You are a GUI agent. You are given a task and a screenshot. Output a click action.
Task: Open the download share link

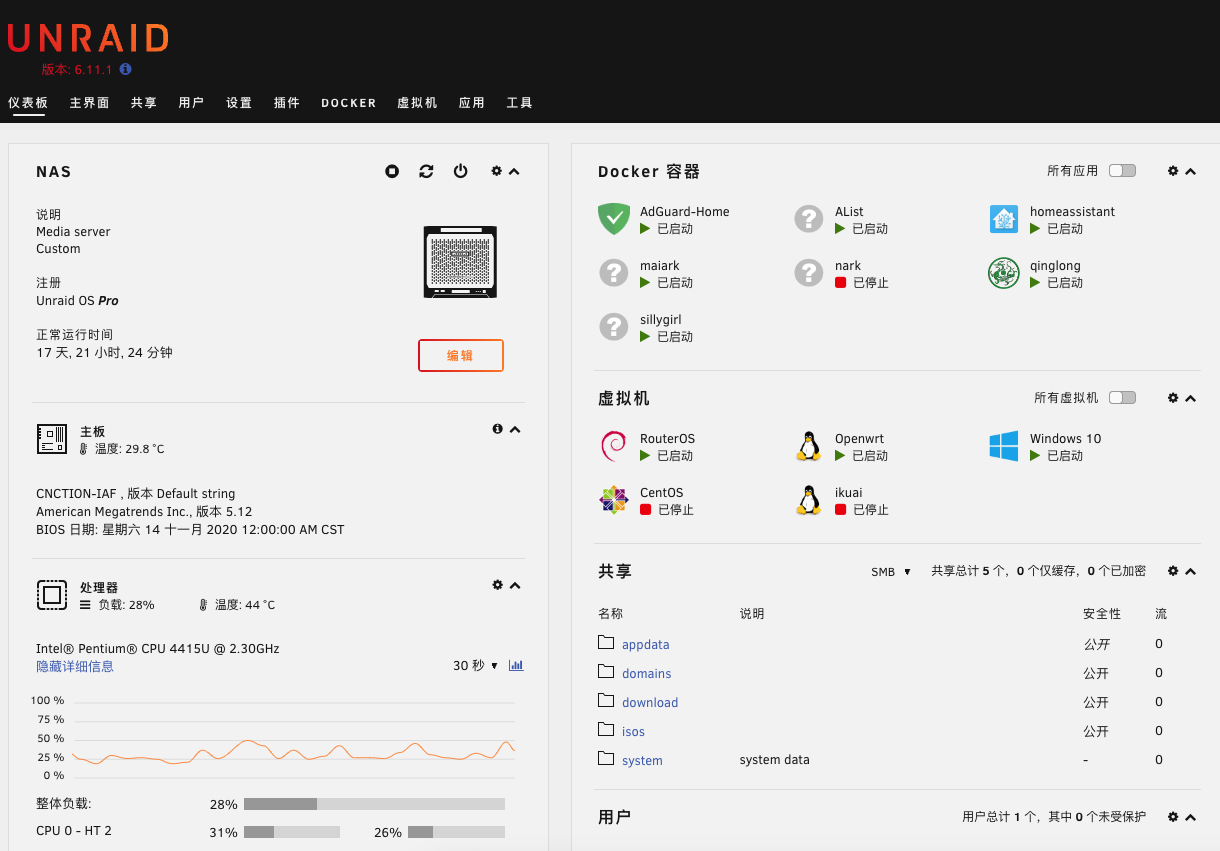(650, 703)
